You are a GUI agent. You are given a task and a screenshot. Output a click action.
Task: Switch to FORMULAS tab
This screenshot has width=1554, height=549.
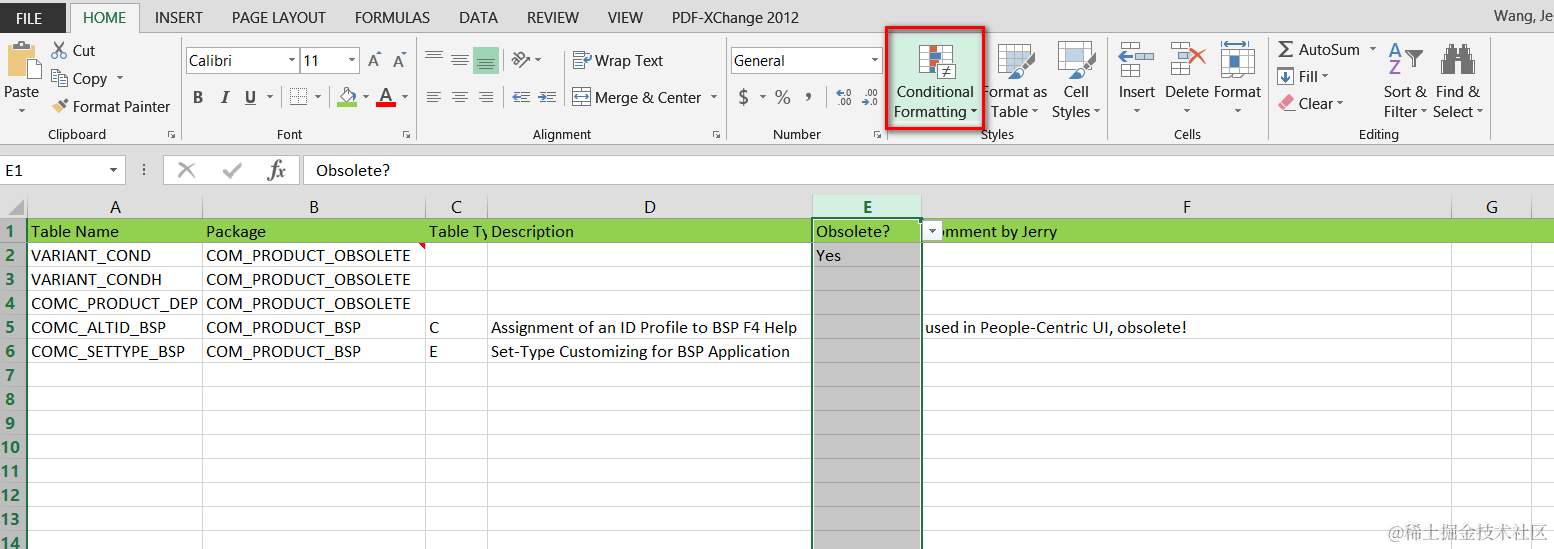(392, 18)
